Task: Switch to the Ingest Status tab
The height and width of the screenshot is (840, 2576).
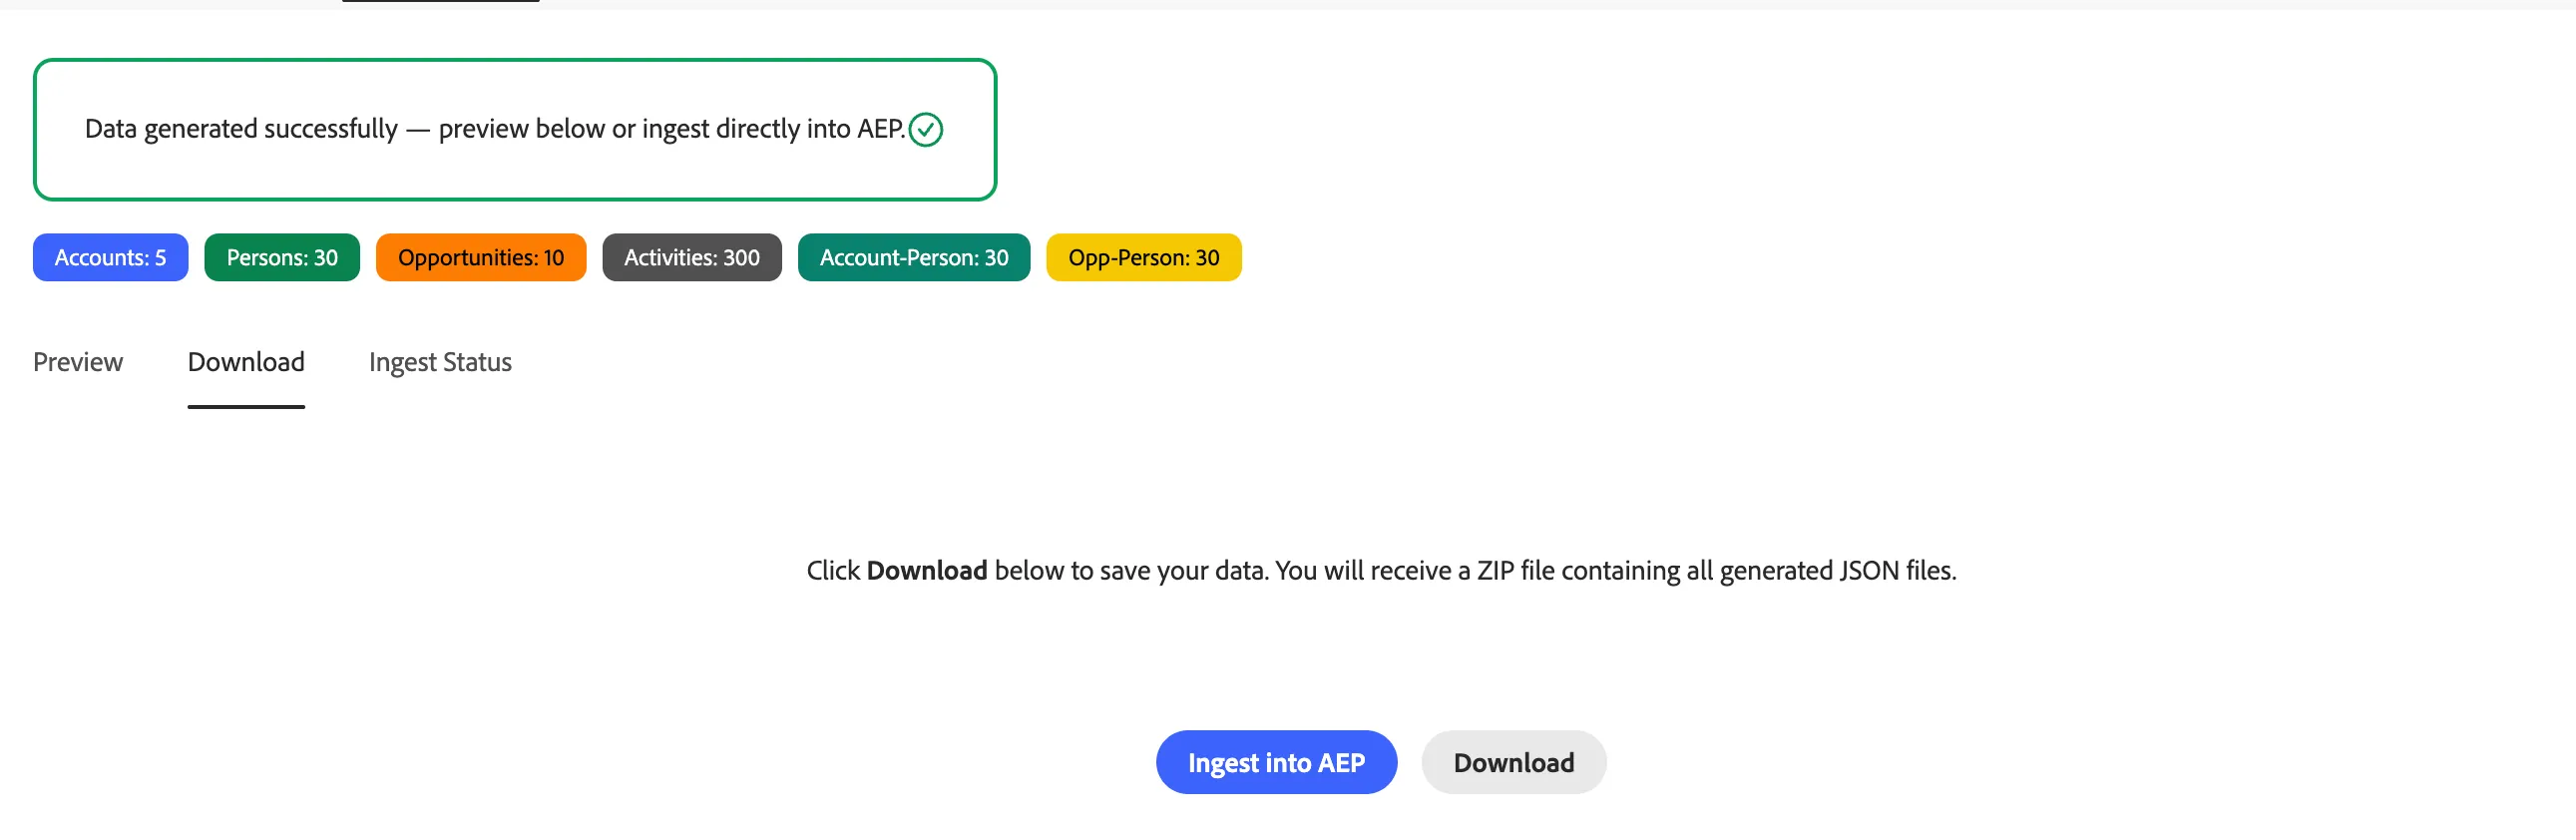Action: point(440,363)
